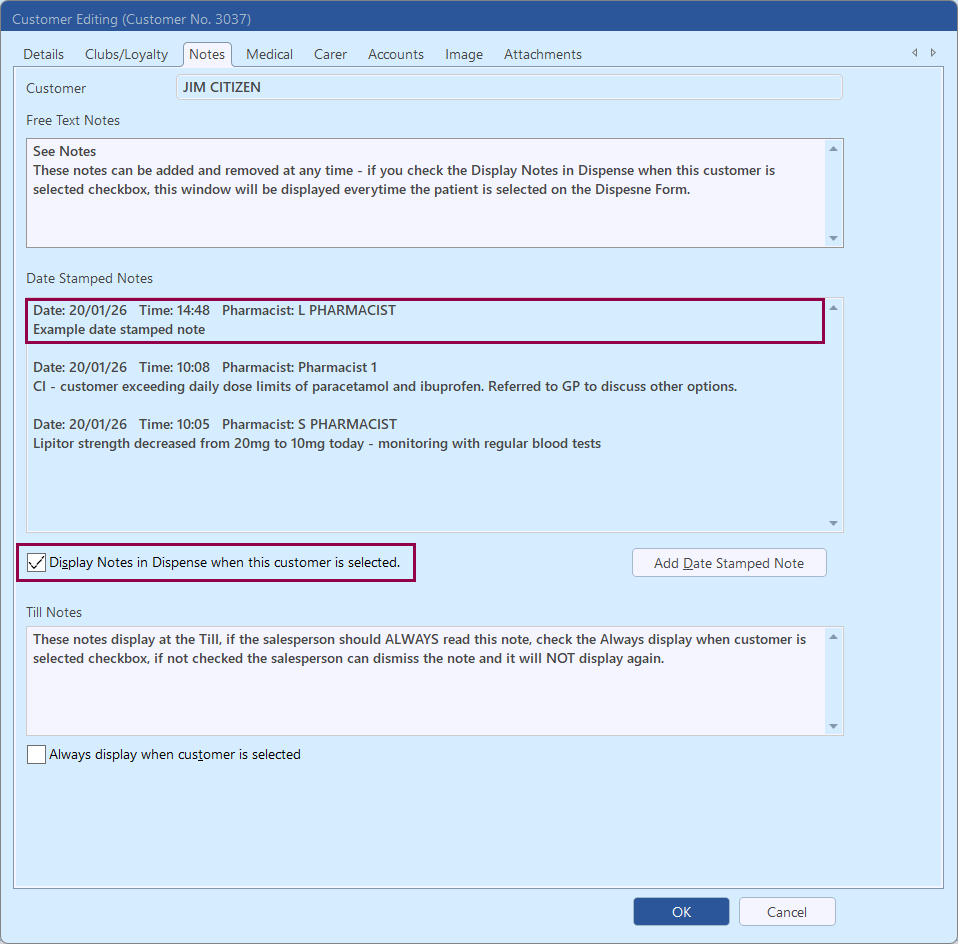Cancel the customer editing dialog
Image resolution: width=958 pixels, height=944 pixels.
pyautogui.click(x=787, y=912)
